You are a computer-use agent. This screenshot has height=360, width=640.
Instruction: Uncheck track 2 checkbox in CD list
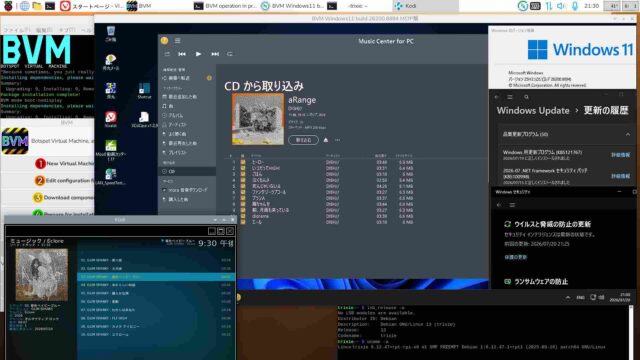243,168
